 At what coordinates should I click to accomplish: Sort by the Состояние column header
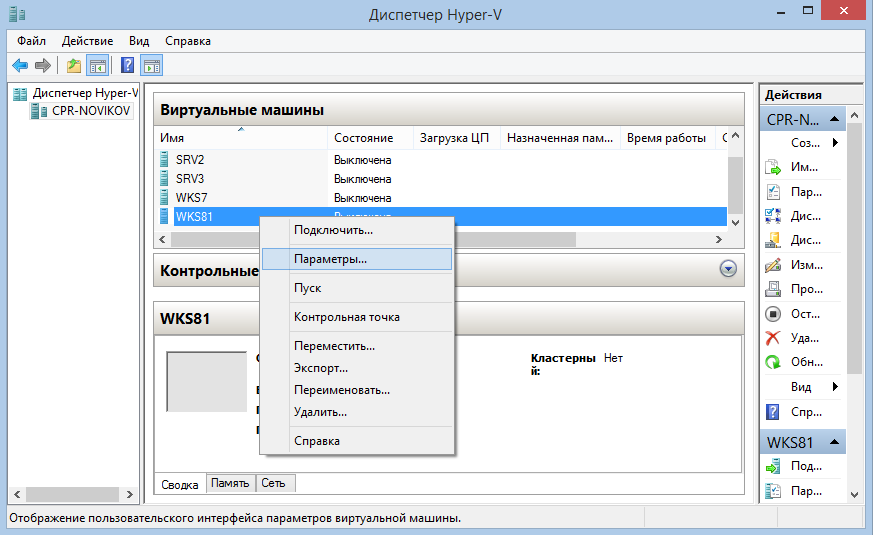point(363,138)
